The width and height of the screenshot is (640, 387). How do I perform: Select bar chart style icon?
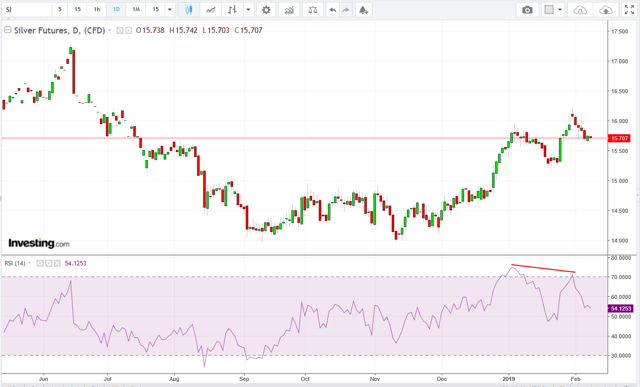tap(232, 9)
